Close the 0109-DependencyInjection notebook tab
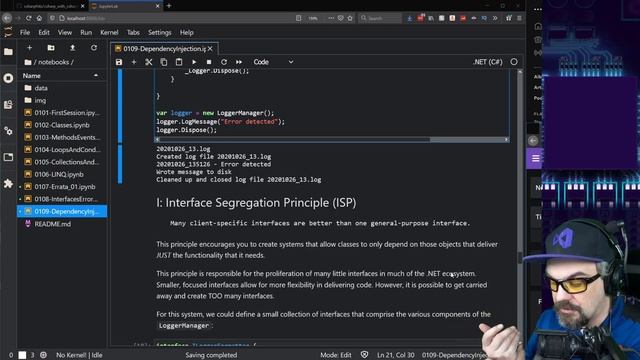 pos(210,49)
